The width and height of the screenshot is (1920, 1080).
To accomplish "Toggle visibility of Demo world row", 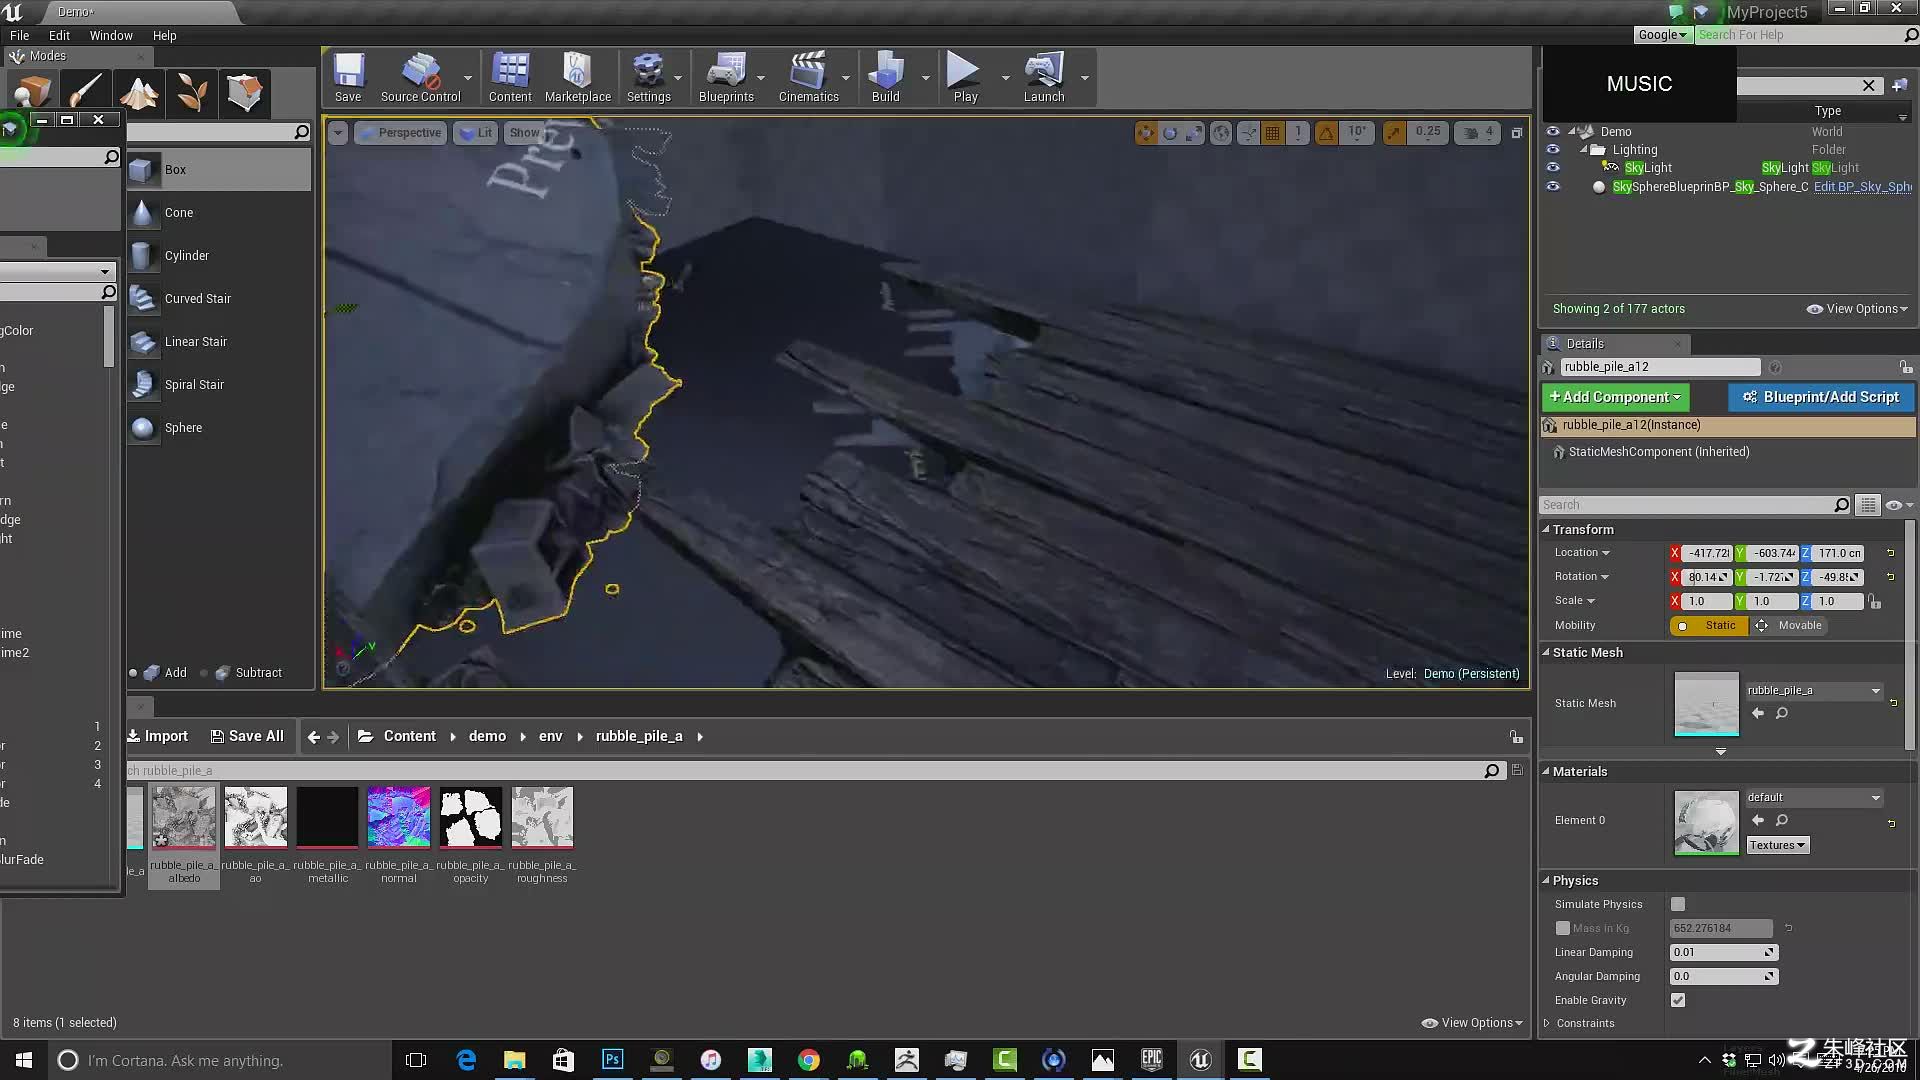I will tap(1552, 131).
